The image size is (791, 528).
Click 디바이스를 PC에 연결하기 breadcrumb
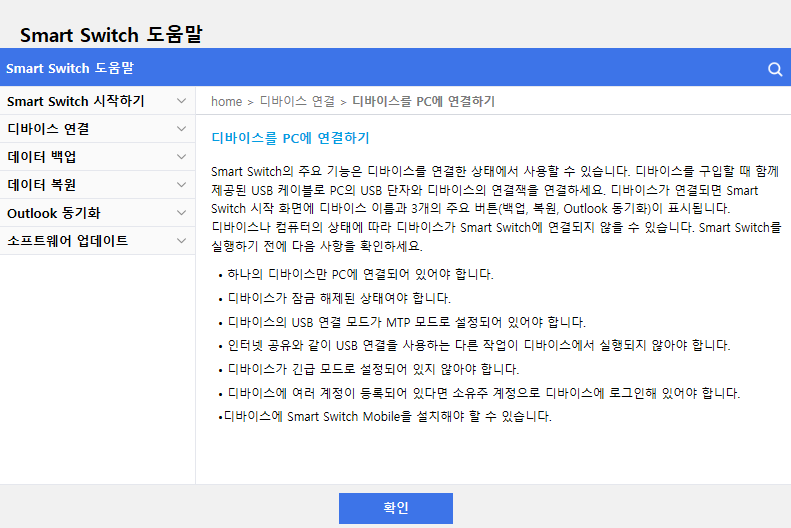pos(423,101)
